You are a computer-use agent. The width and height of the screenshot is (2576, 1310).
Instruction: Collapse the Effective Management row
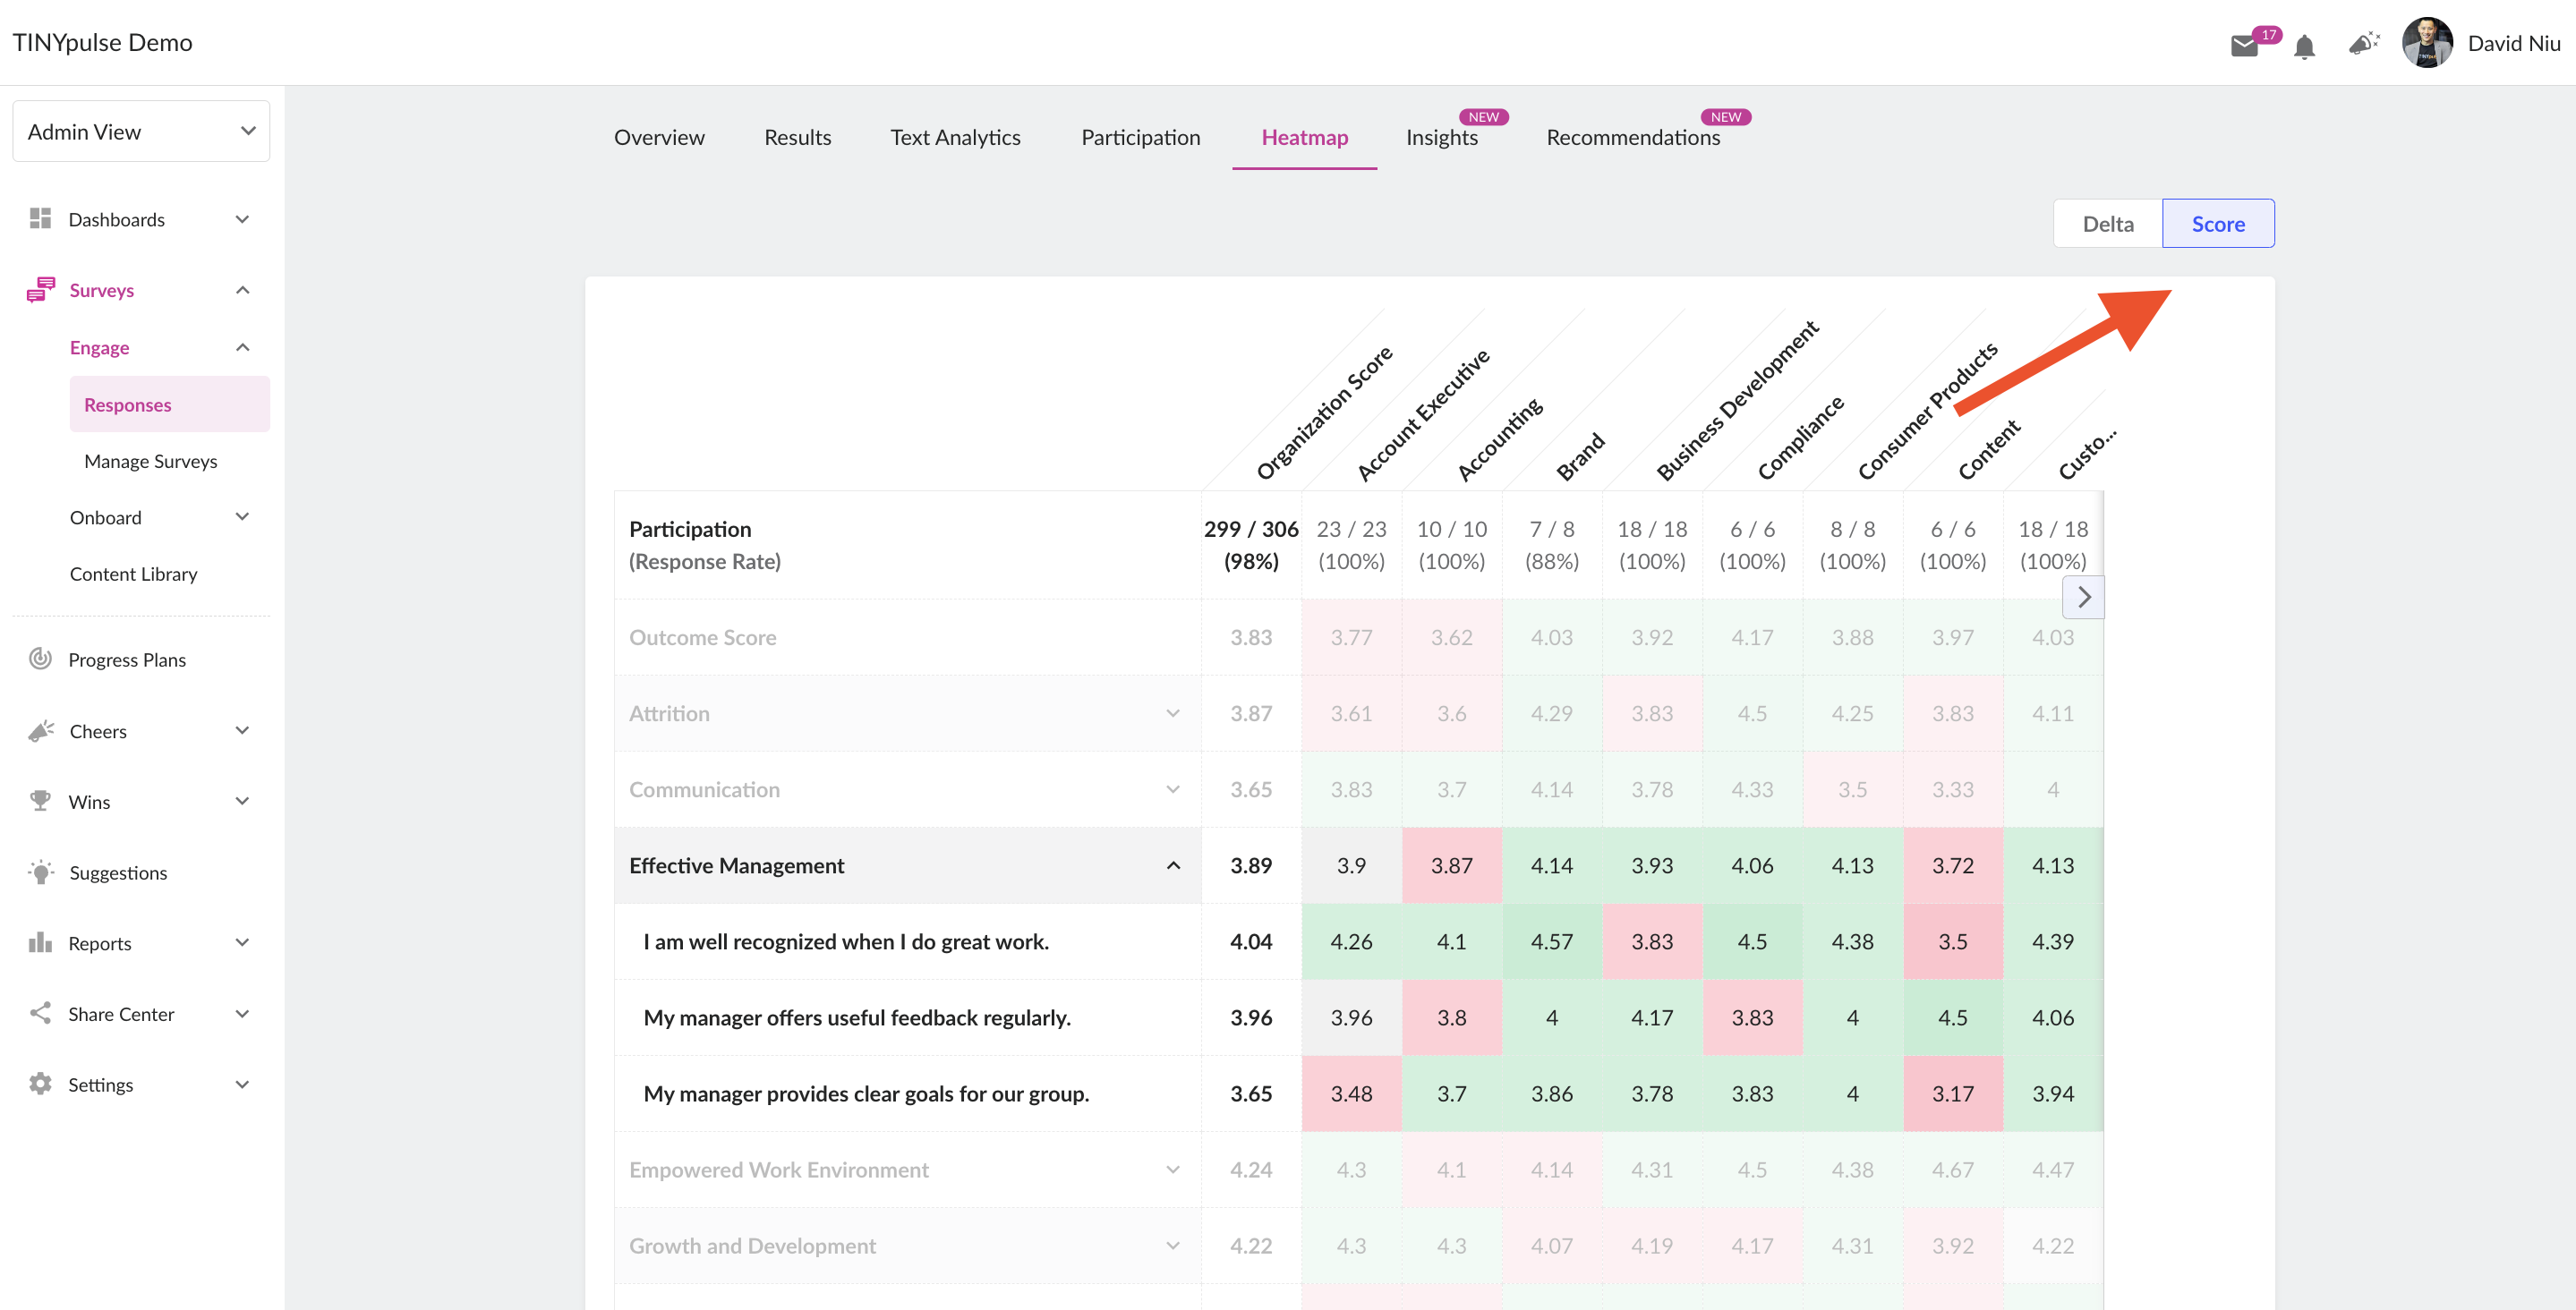(1173, 866)
